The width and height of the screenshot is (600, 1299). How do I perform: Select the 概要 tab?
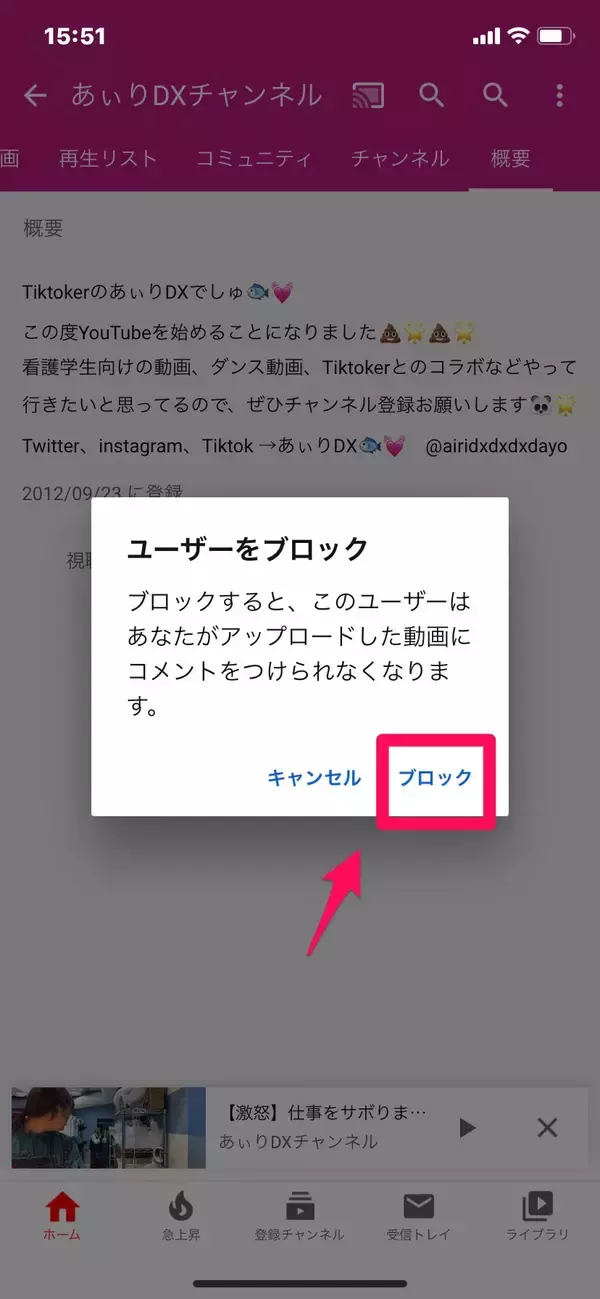point(510,158)
